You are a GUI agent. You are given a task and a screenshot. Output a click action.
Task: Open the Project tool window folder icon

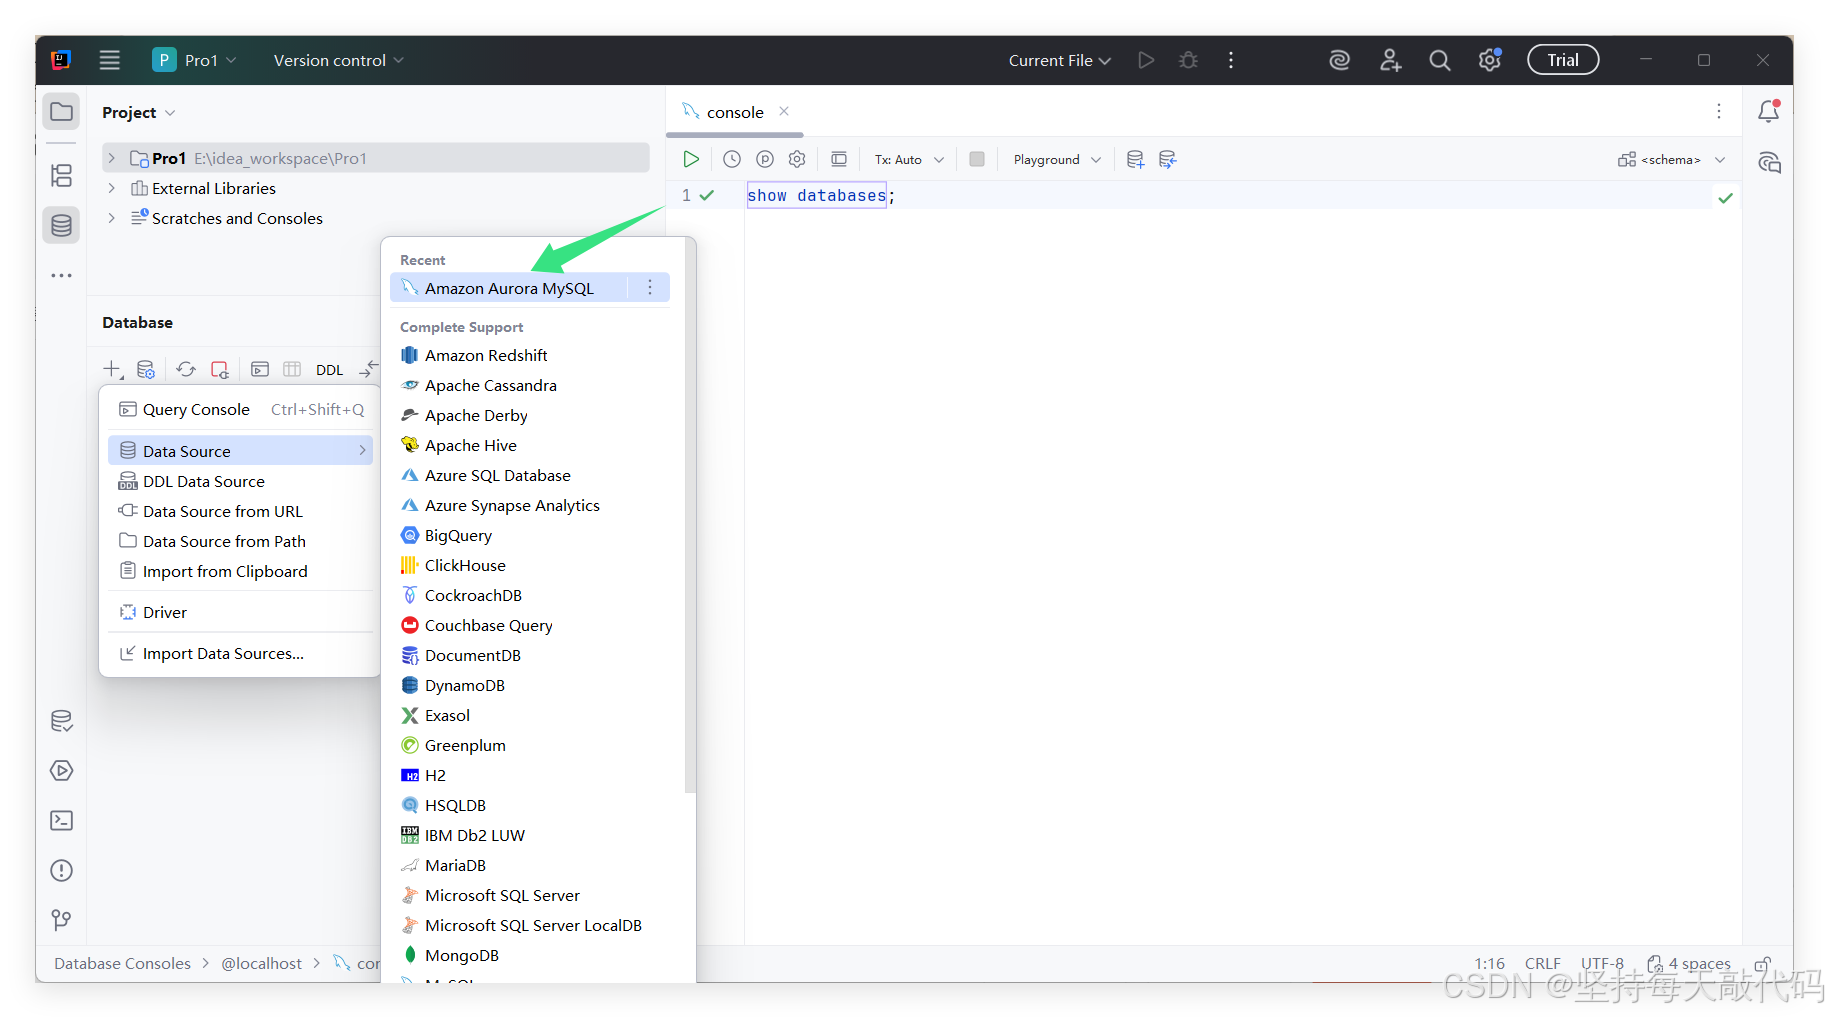pyautogui.click(x=62, y=112)
